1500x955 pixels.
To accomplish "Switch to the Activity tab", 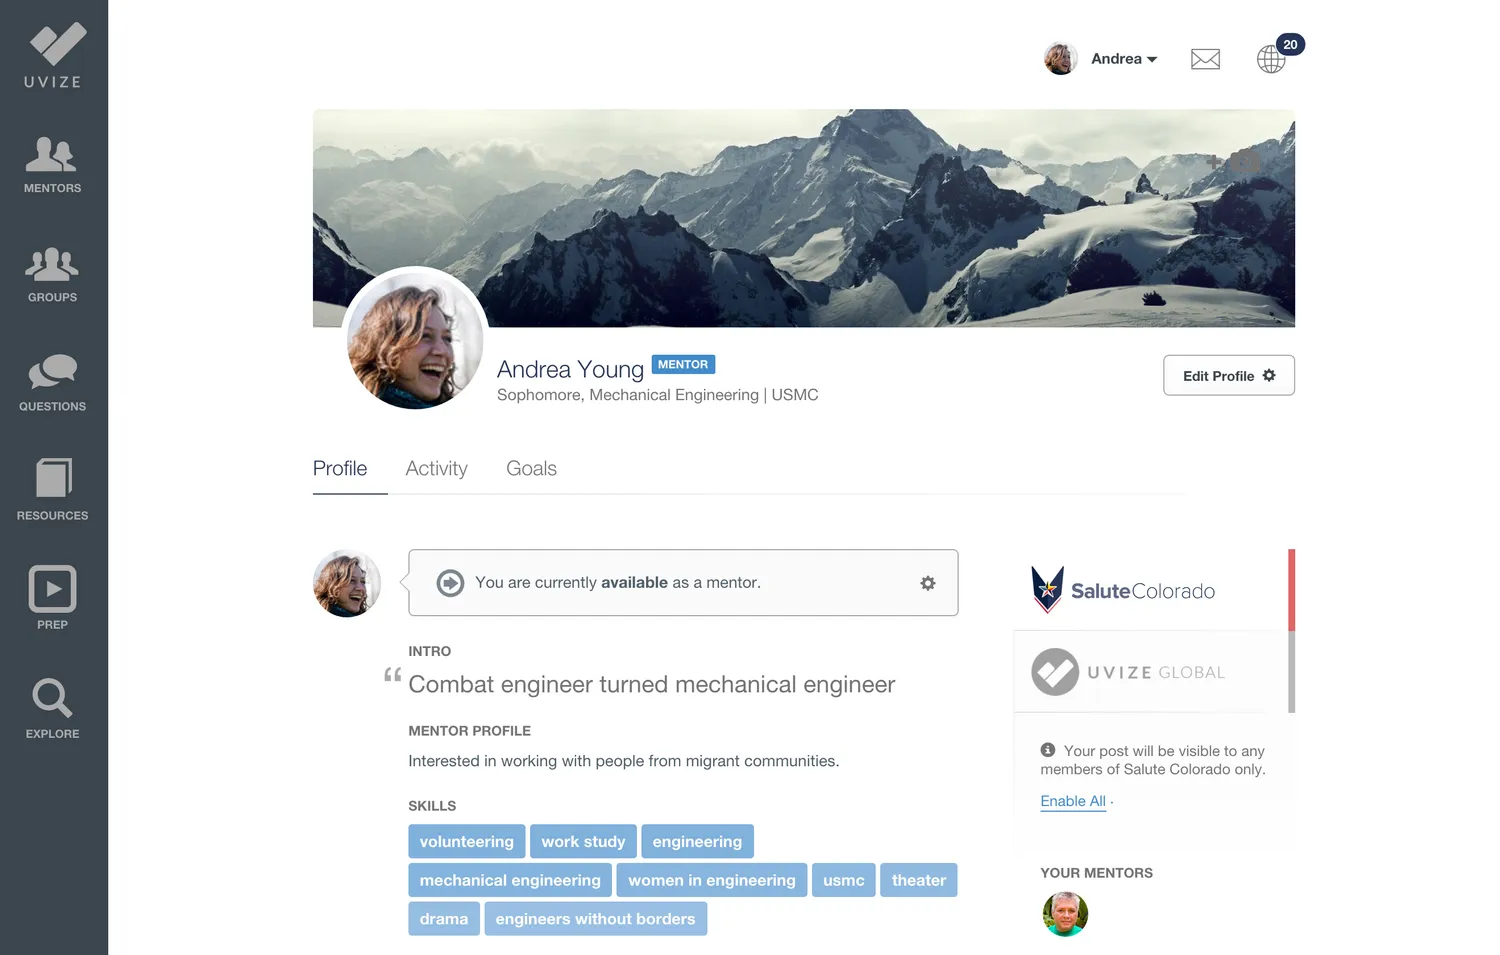I will [436, 468].
